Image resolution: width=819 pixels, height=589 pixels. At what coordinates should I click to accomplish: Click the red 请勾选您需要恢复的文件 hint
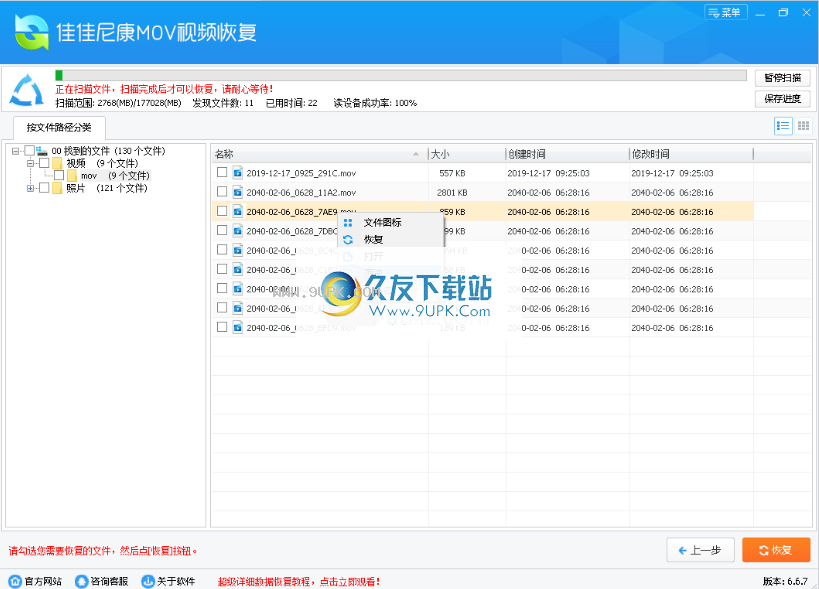click(x=103, y=551)
